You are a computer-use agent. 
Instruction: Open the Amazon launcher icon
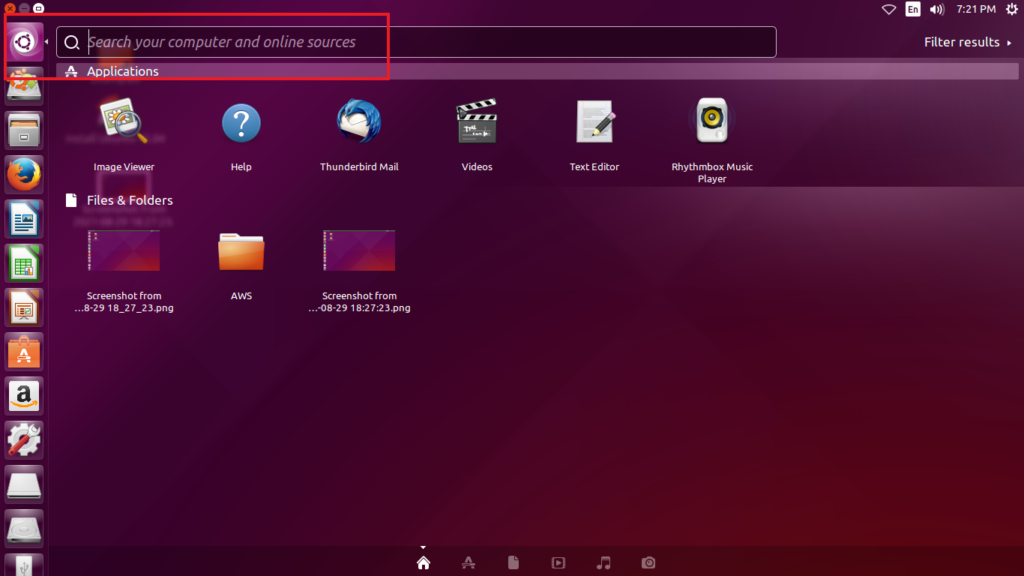(24, 395)
